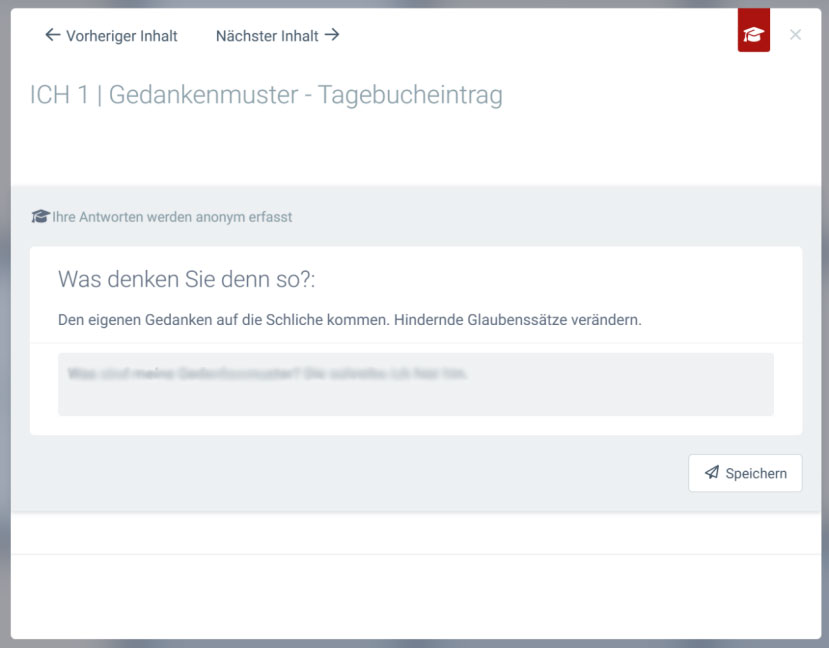The height and width of the screenshot is (648, 829).
Task: Click the left arrow beside Vorheriger Inhalt
Action: click(x=52, y=35)
